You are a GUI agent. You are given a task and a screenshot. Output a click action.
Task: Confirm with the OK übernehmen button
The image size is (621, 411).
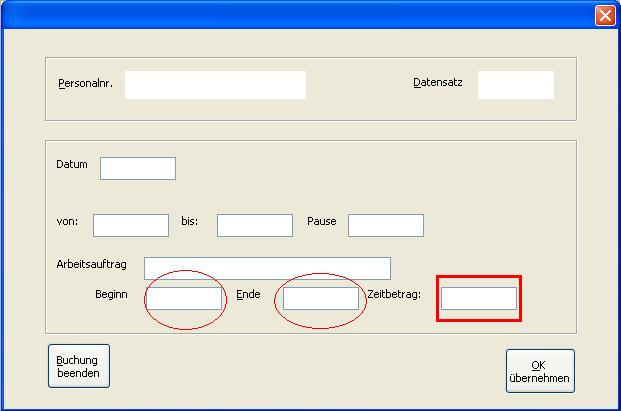[x=540, y=371]
